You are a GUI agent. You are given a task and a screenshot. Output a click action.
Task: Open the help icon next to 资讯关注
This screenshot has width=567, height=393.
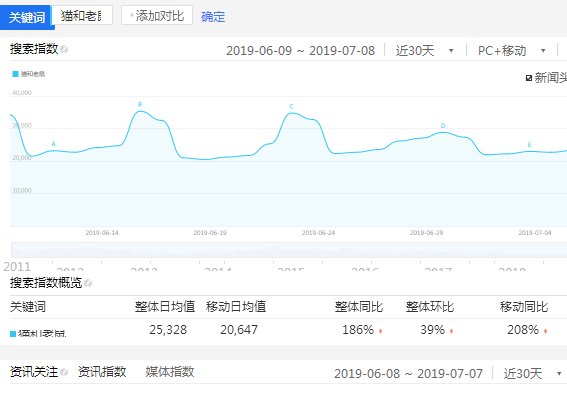pos(64,372)
